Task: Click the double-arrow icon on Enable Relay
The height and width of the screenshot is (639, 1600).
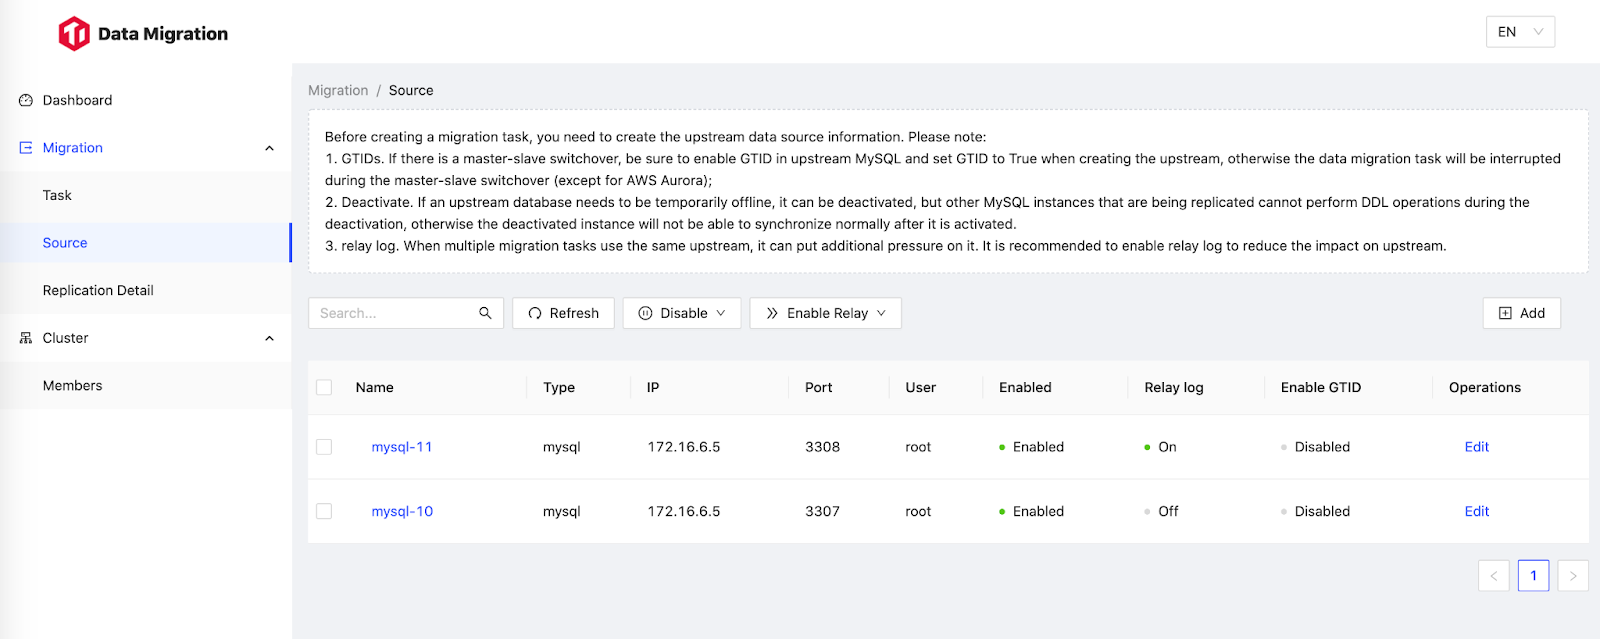Action: click(772, 313)
